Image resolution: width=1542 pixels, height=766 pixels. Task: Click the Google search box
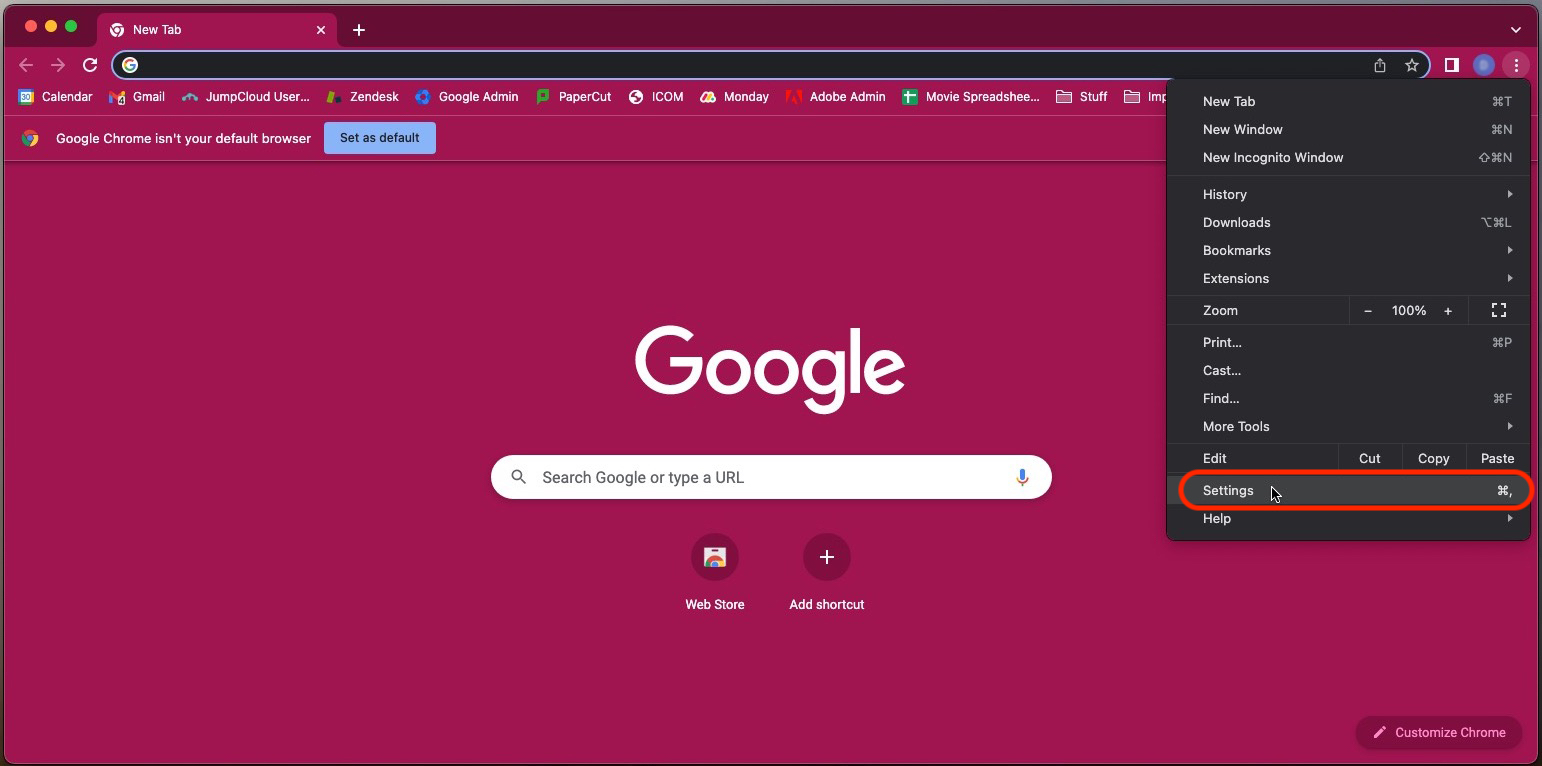point(771,477)
